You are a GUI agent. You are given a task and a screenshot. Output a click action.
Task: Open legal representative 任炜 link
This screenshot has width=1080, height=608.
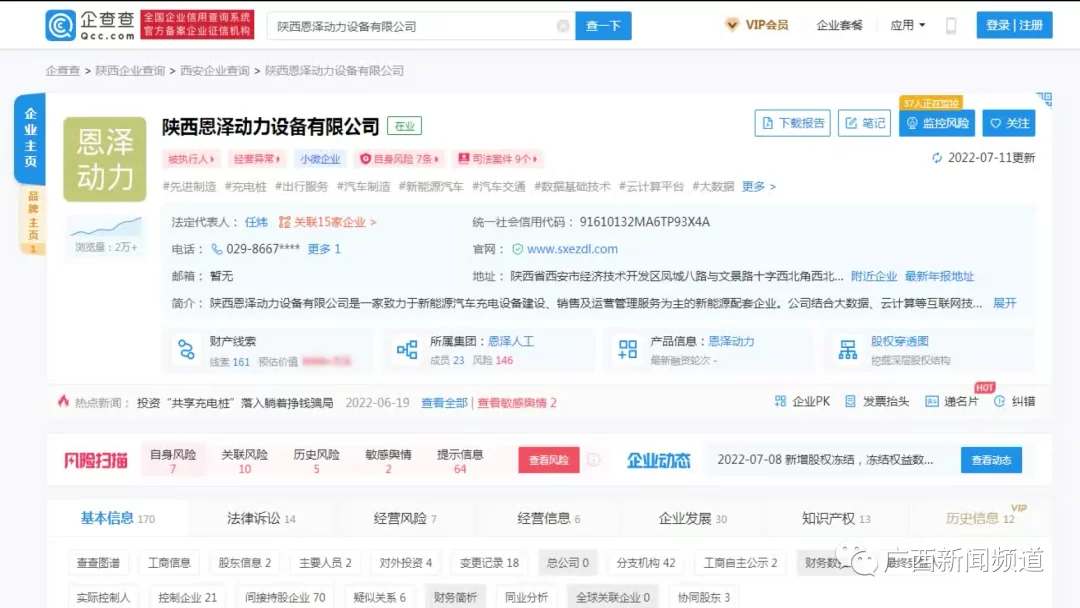tap(256, 222)
